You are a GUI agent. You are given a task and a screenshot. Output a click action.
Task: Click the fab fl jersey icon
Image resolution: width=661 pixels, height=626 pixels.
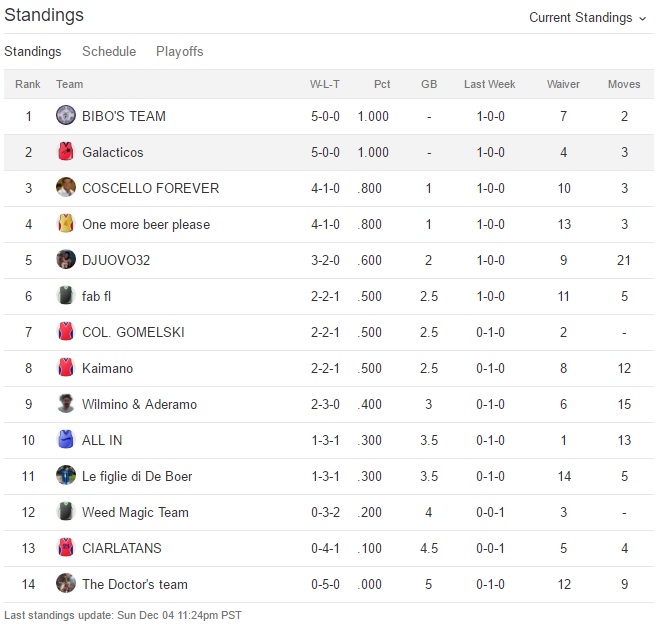66,296
